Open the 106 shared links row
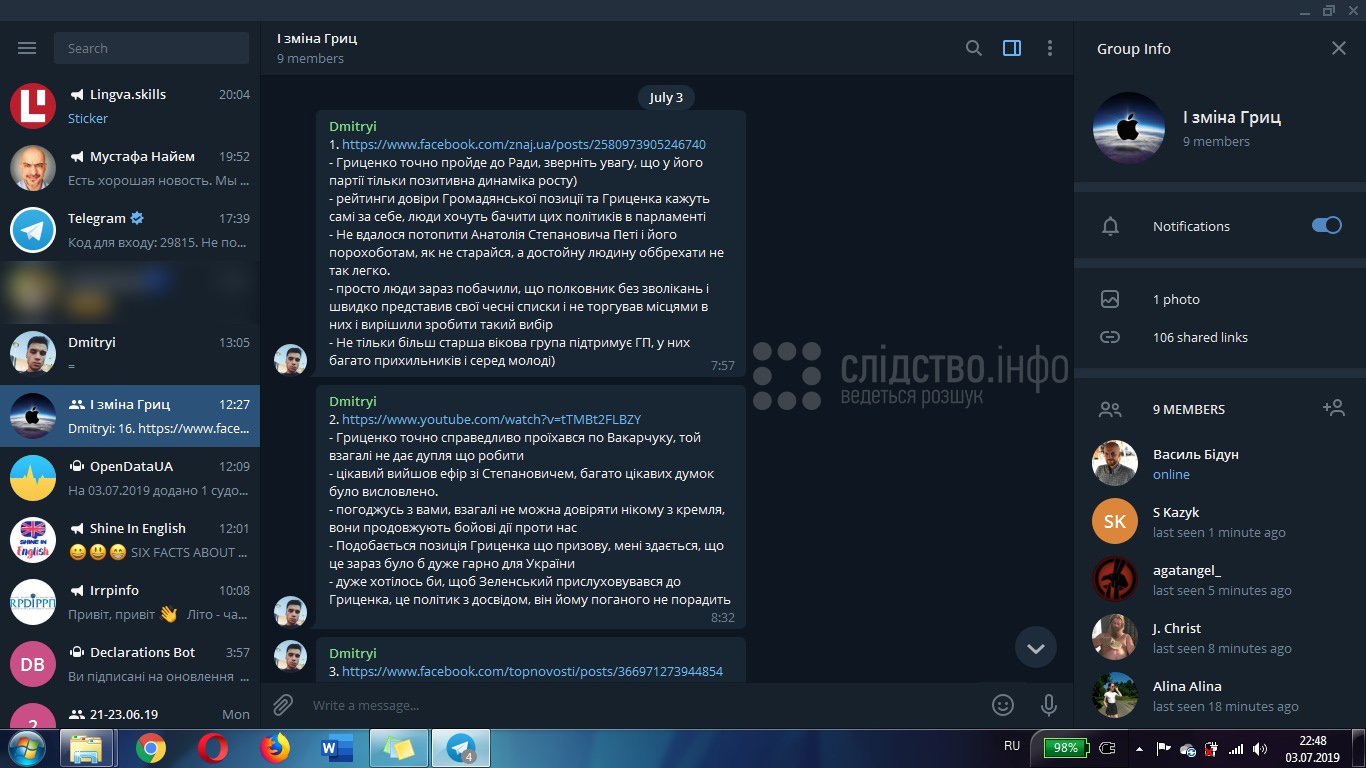 1220,337
